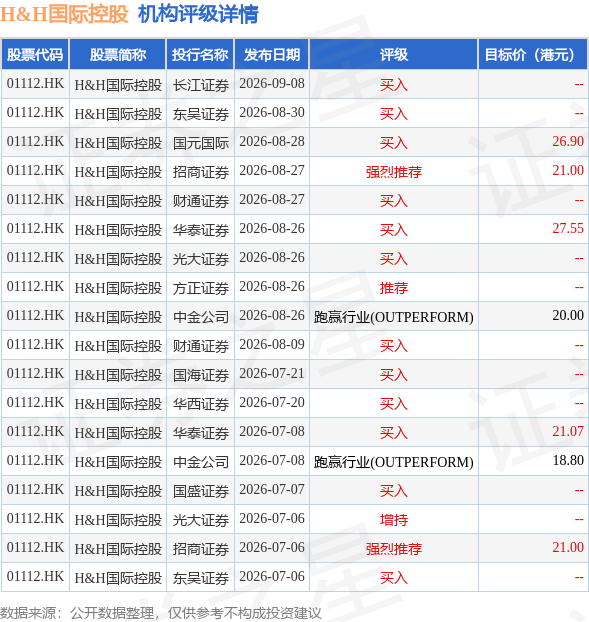Click 方正证券 in the broker column
Image resolution: width=589 pixels, height=622 pixels.
click(x=201, y=288)
